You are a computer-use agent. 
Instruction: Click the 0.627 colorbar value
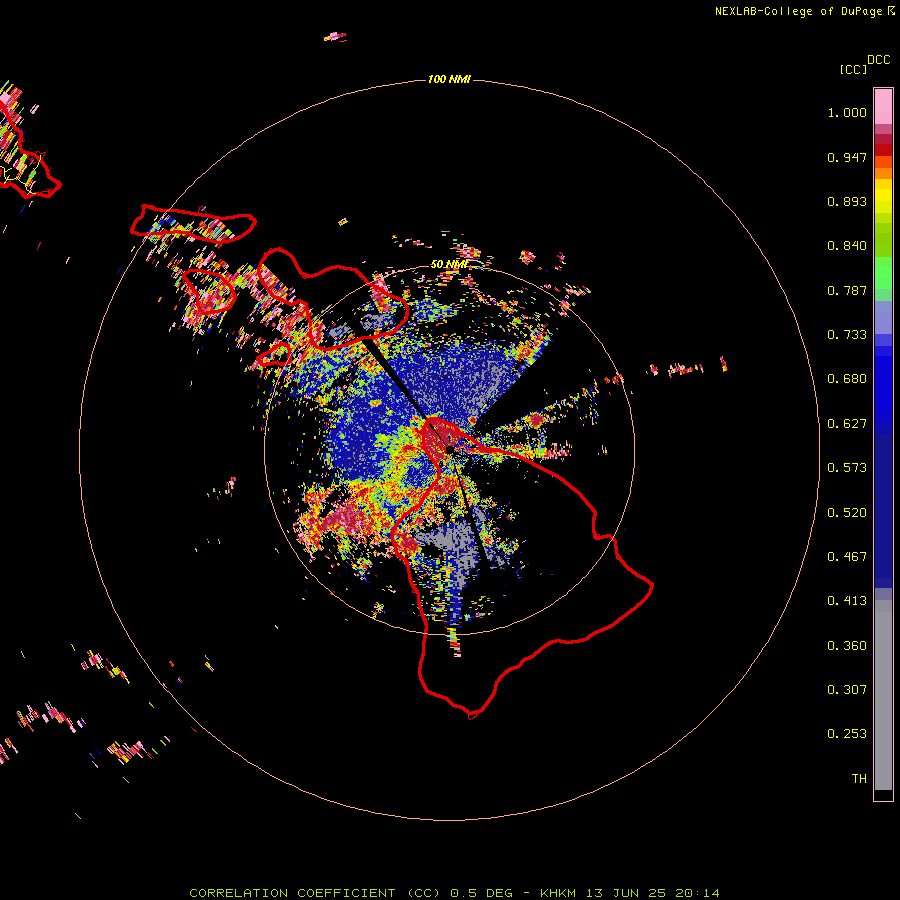[847, 424]
